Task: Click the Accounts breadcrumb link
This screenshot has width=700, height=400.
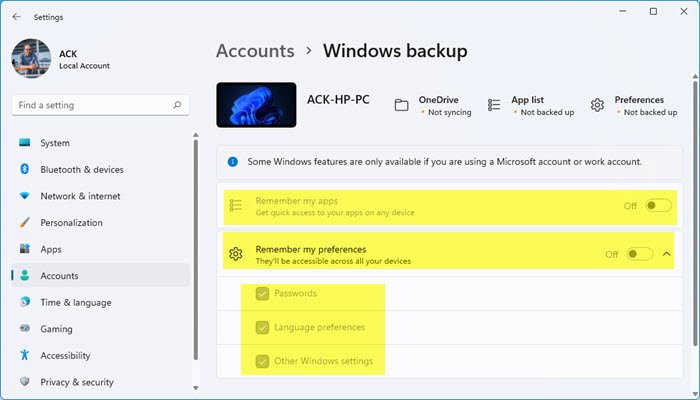Action: click(x=255, y=50)
